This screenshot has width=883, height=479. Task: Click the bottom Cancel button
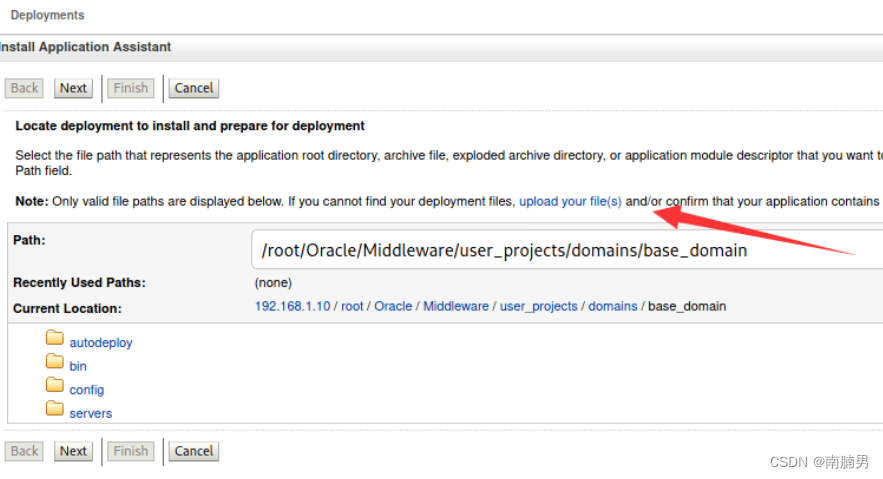194,451
